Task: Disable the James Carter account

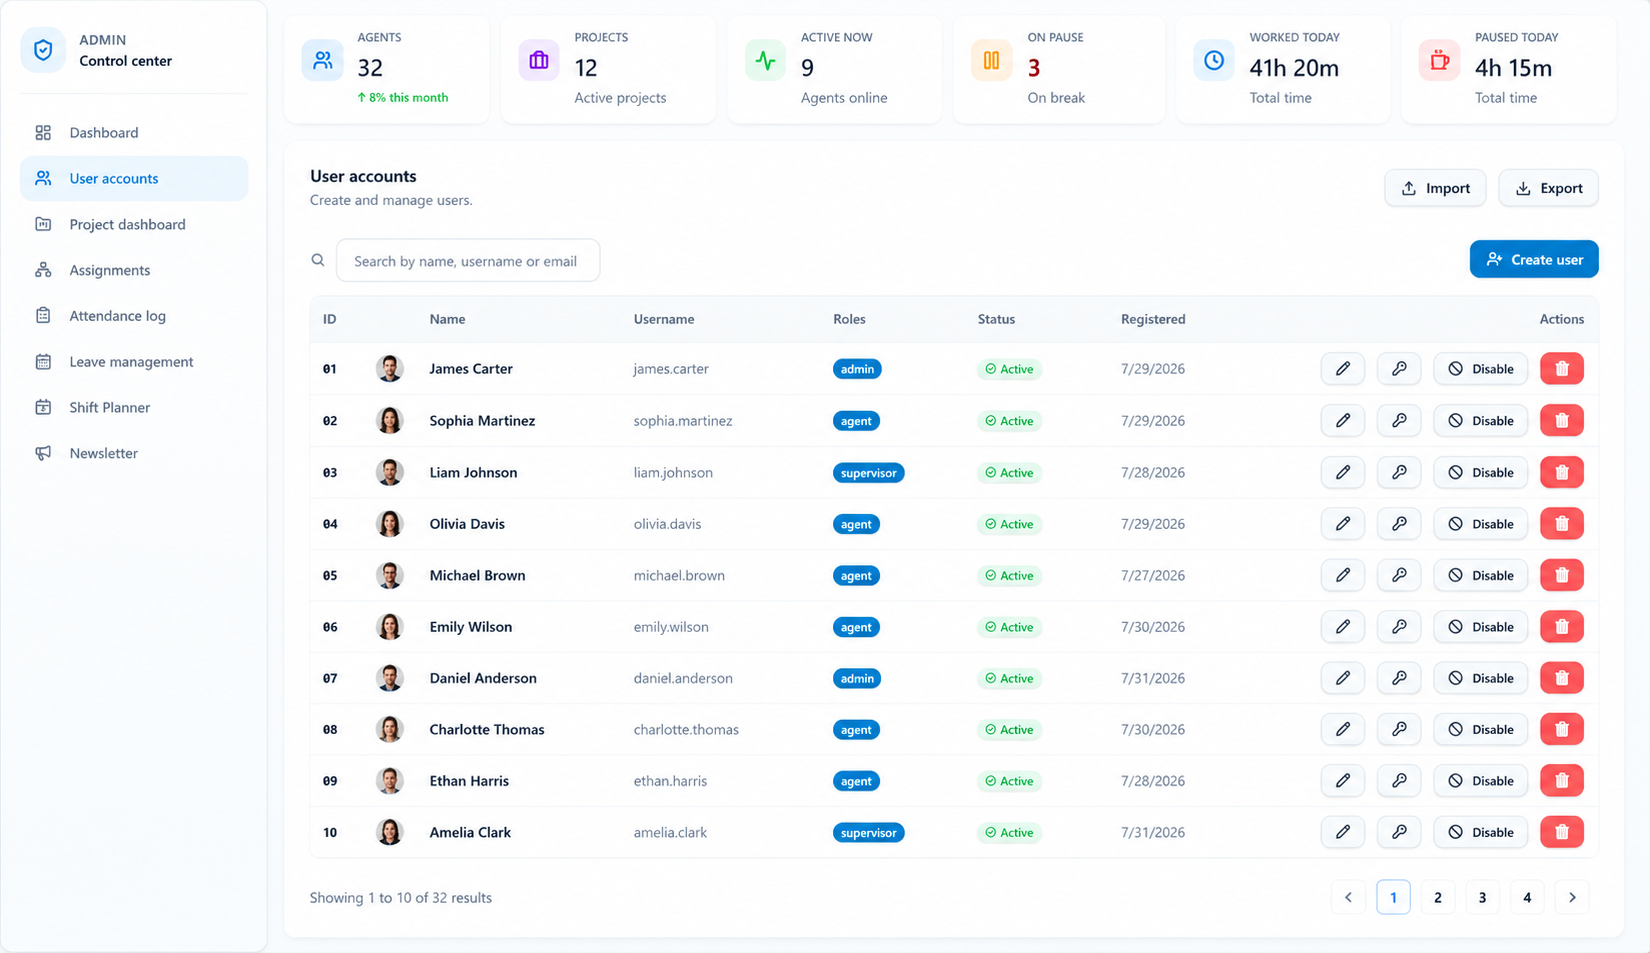Action: [x=1480, y=369]
